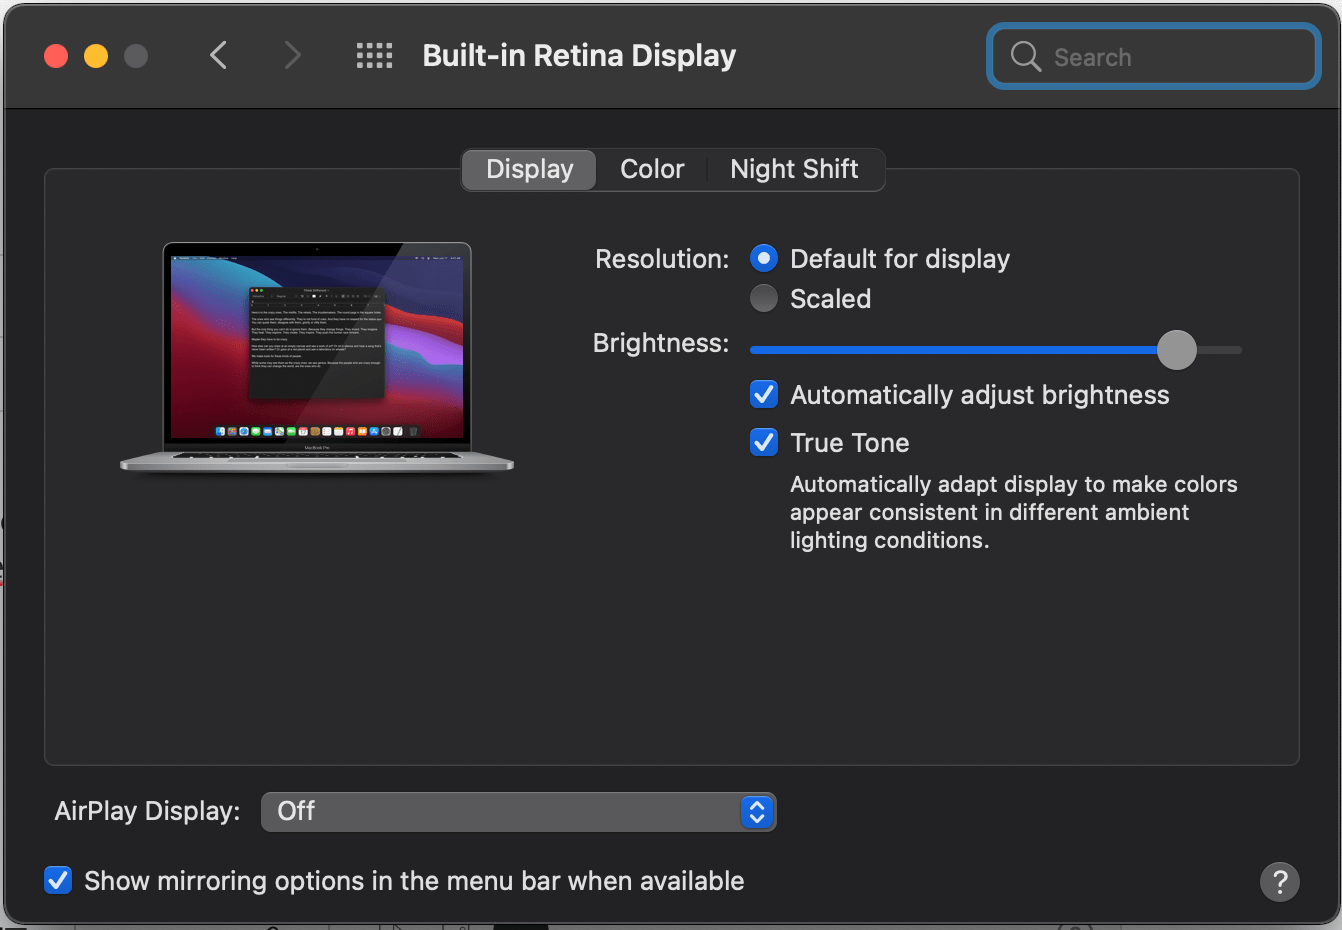Image resolution: width=1342 pixels, height=930 pixels.
Task: Click the Show All preferences grid icon
Action: point(374,55)
